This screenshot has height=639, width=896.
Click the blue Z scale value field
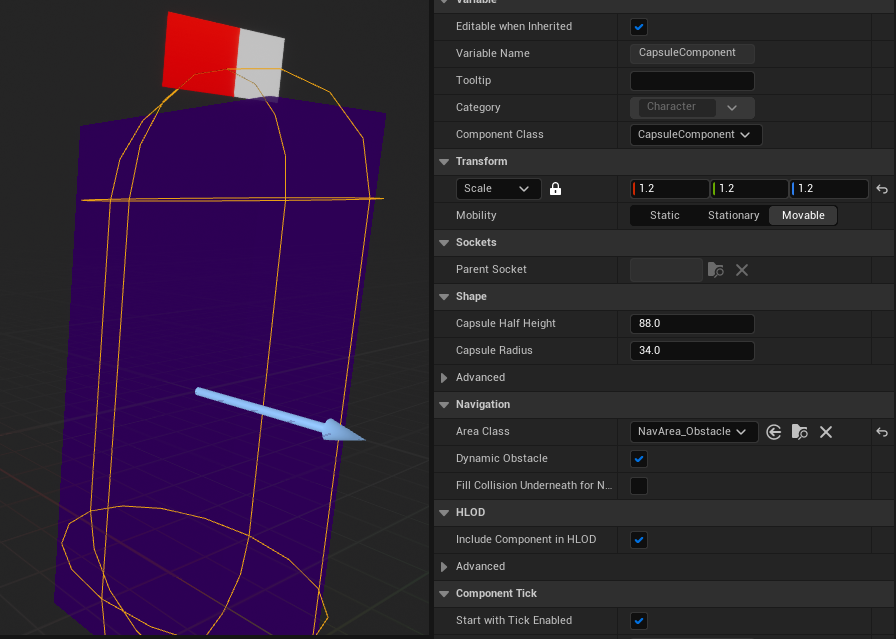point(829,189)
